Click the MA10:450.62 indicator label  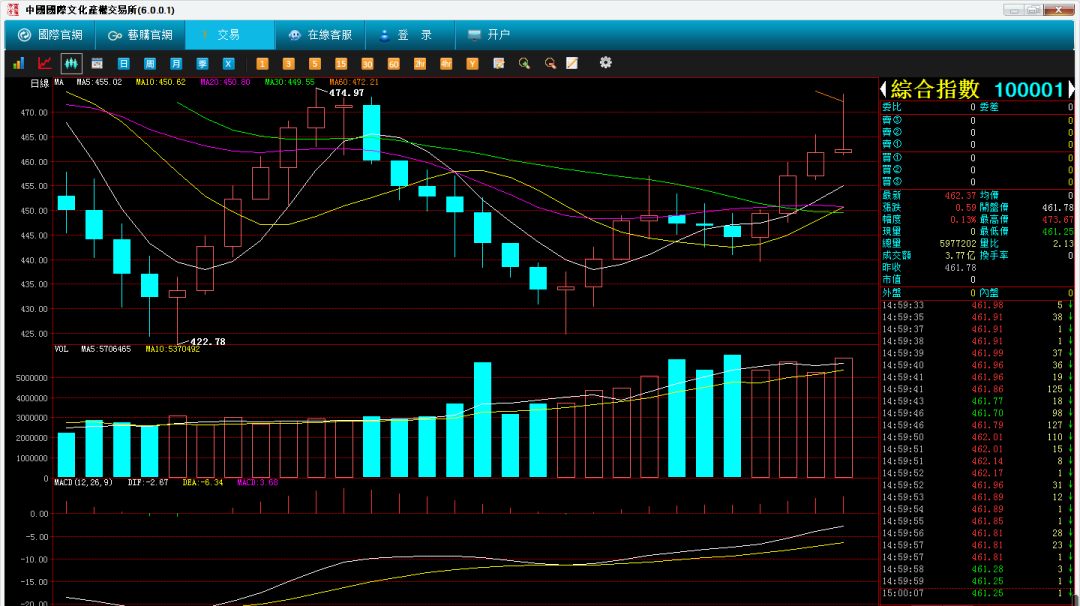[x=160, y=82]
